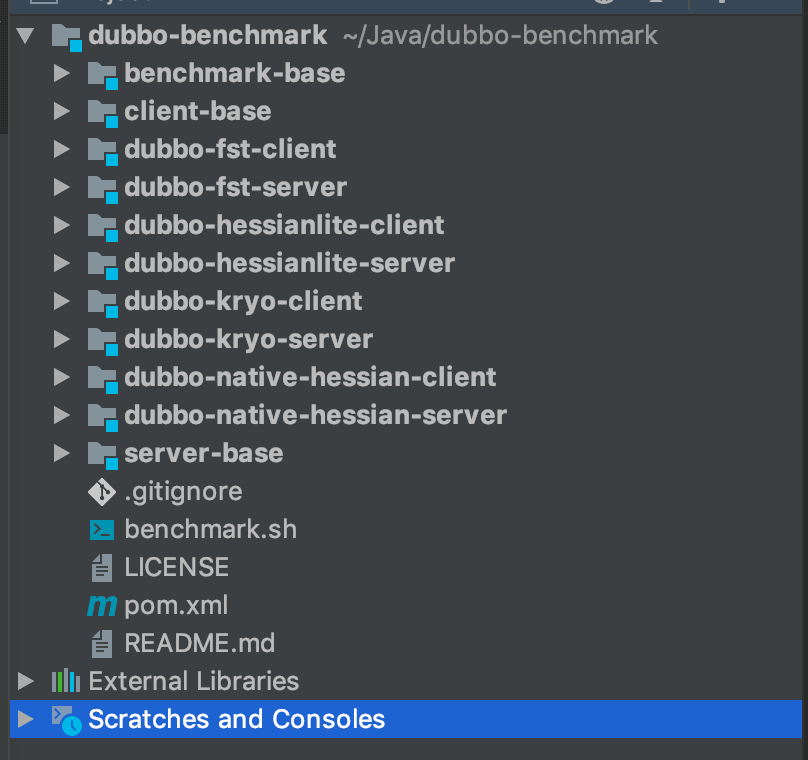Viewport: 808px width, 760px height.
Task: Select the dubbo-hessianlite-server module
Action: [x=289, y=263]
